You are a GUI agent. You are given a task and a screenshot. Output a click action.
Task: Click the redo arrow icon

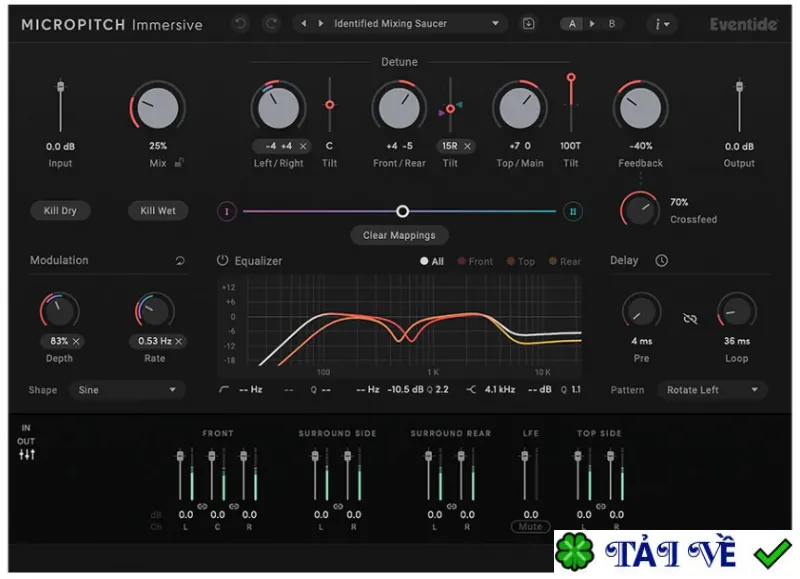(x=271, y=23)
